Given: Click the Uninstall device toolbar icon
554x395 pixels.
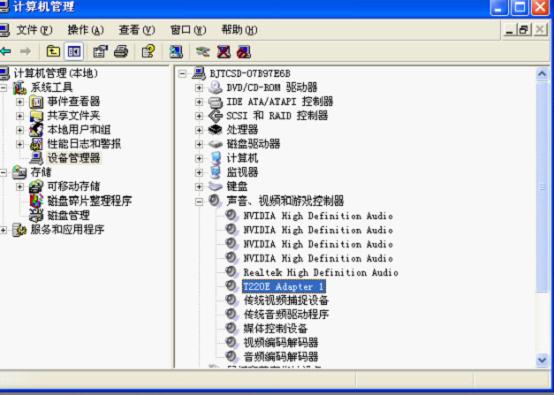Looking at the screenshot, I should (x=224, y=52).
